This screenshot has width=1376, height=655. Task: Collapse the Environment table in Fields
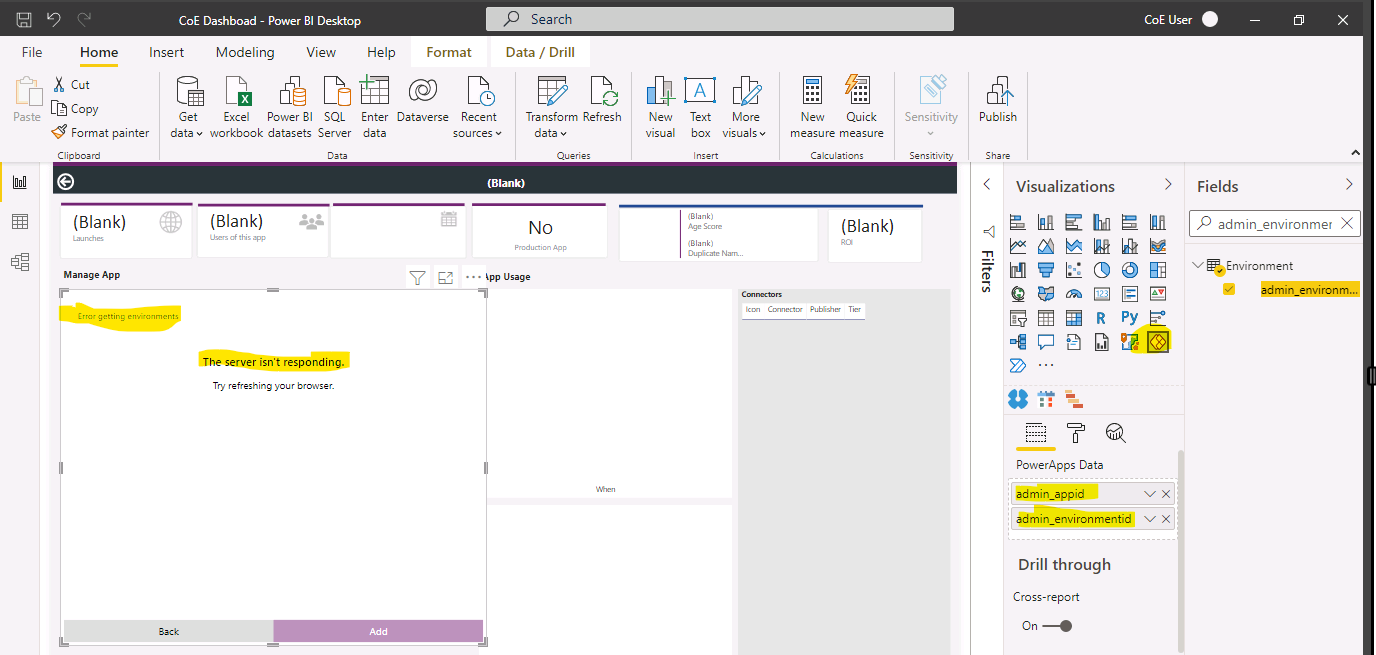1196,265
